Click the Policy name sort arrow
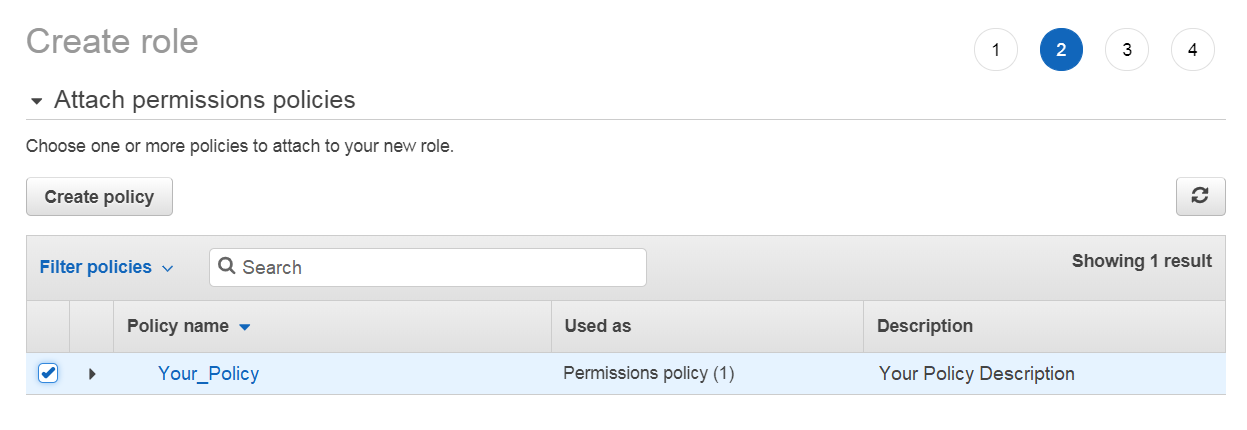 [x=245, y=327]
